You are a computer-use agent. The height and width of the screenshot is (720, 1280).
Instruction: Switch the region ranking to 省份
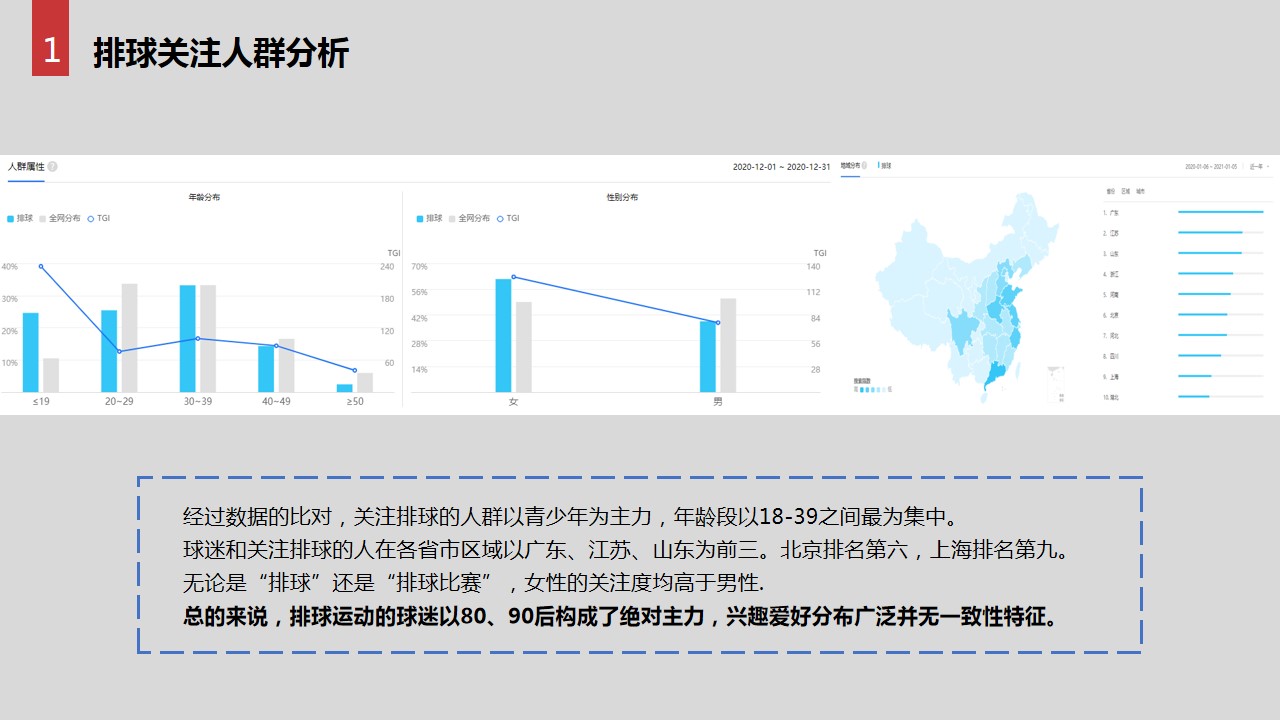click(x=1110, y=191)
